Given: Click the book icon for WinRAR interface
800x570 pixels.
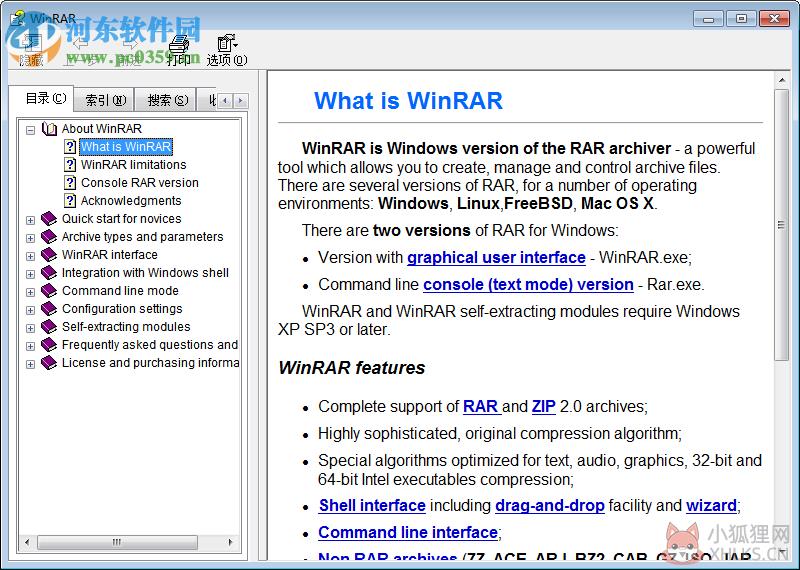Looking at the screenshot, I should 49,254.
